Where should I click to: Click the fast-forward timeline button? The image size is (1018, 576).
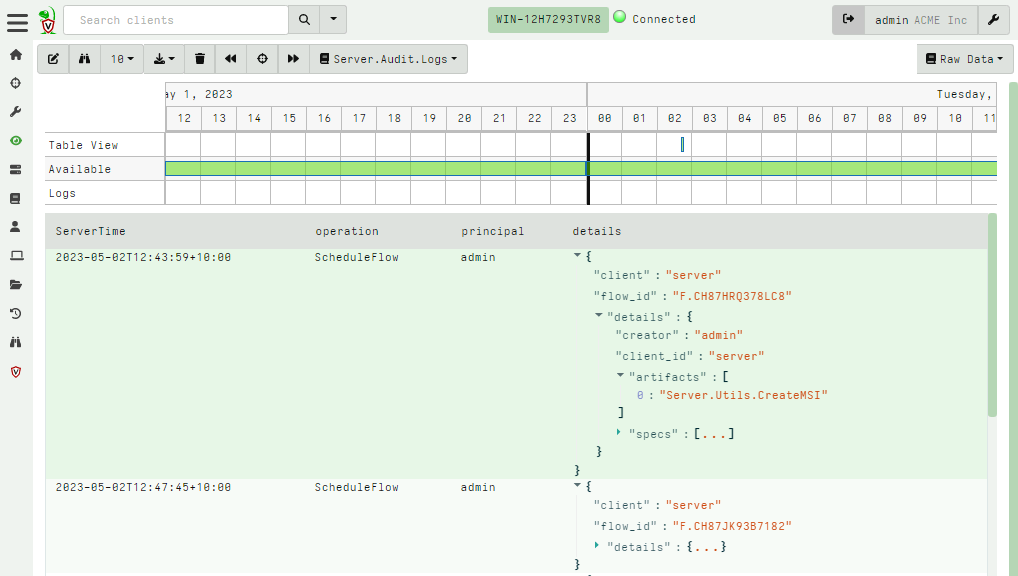tap(293, 59)
